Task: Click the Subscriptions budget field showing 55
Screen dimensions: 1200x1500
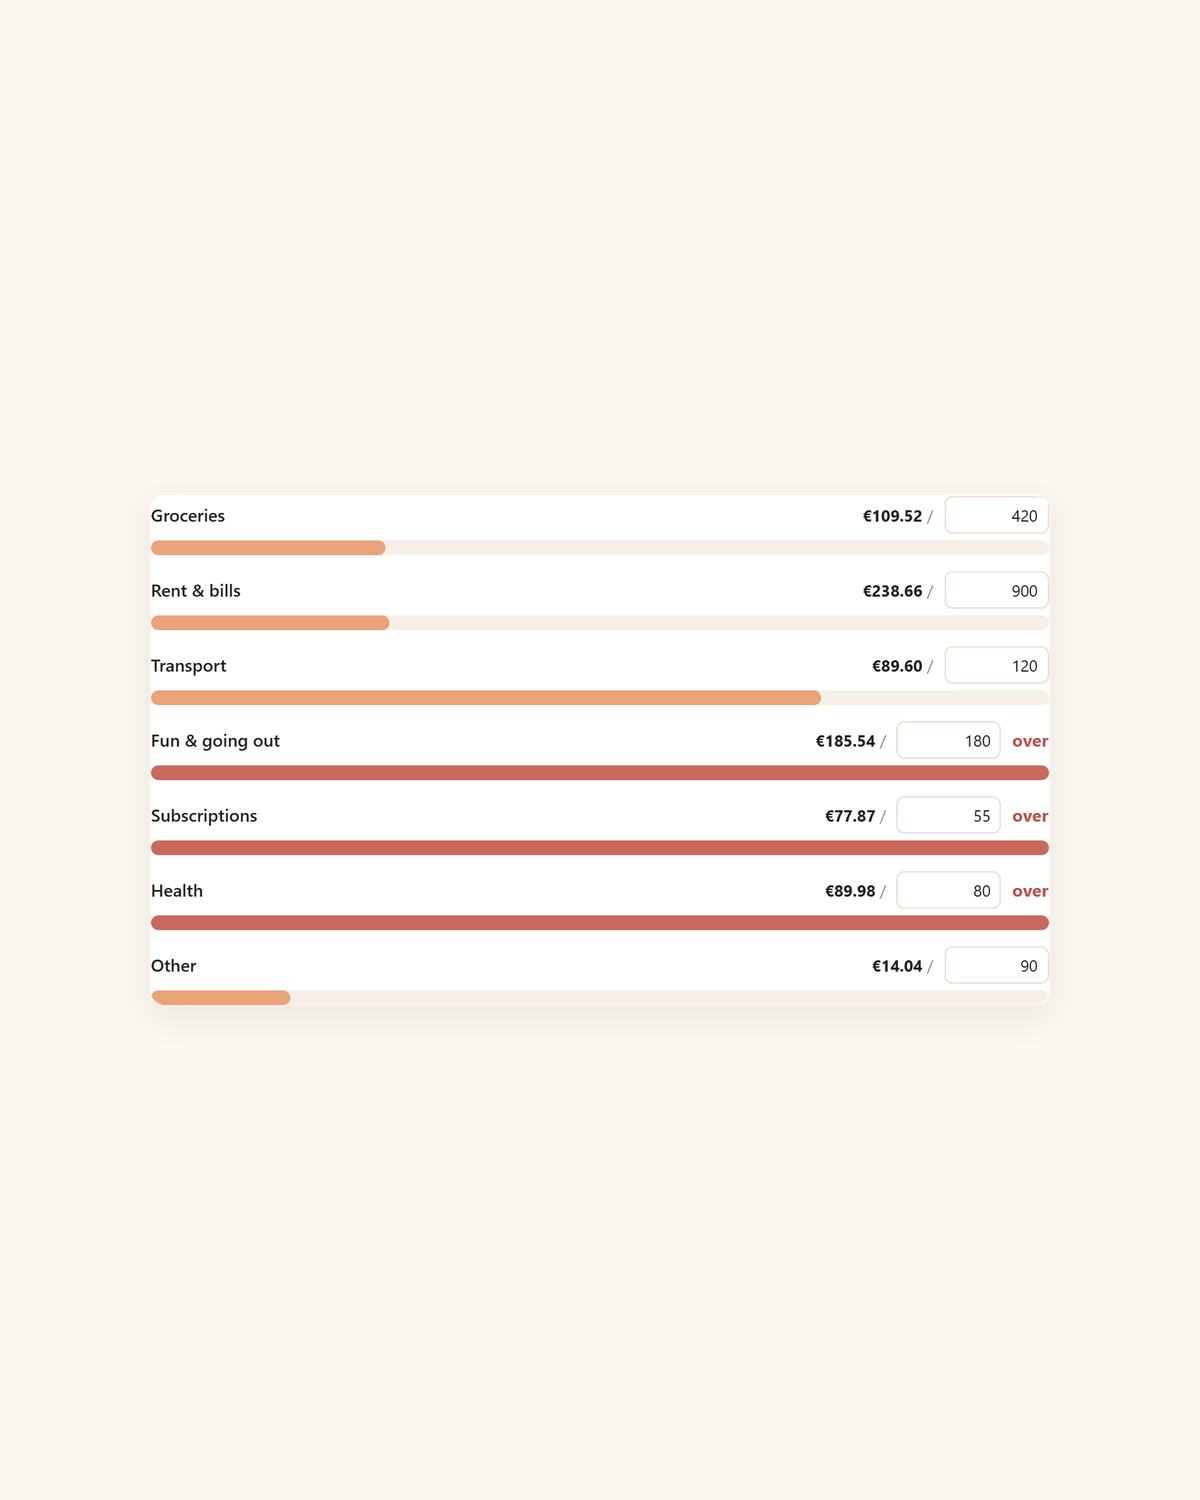Action: point(948,816)
